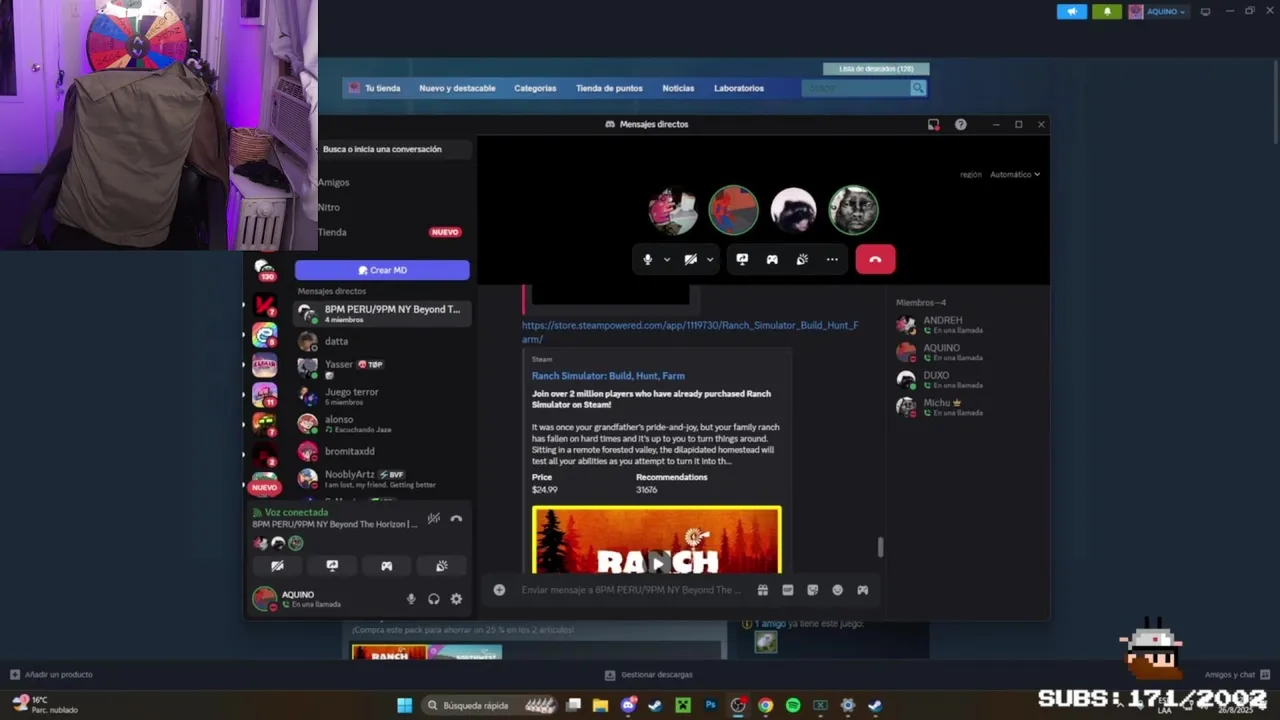The height and width of the screenshot is (720, 1280).
Task: Open camera options arrow in call bar
Action: pyautogui.click(x=710, y=259)
